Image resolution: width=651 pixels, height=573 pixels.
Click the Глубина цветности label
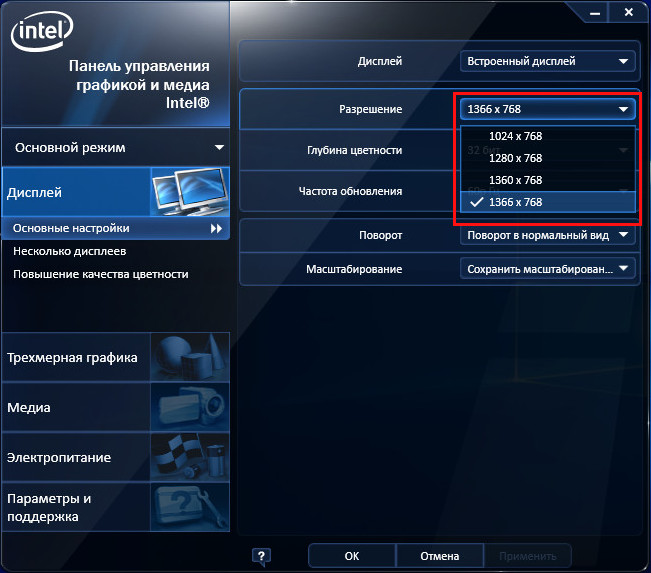click(354, 150)
